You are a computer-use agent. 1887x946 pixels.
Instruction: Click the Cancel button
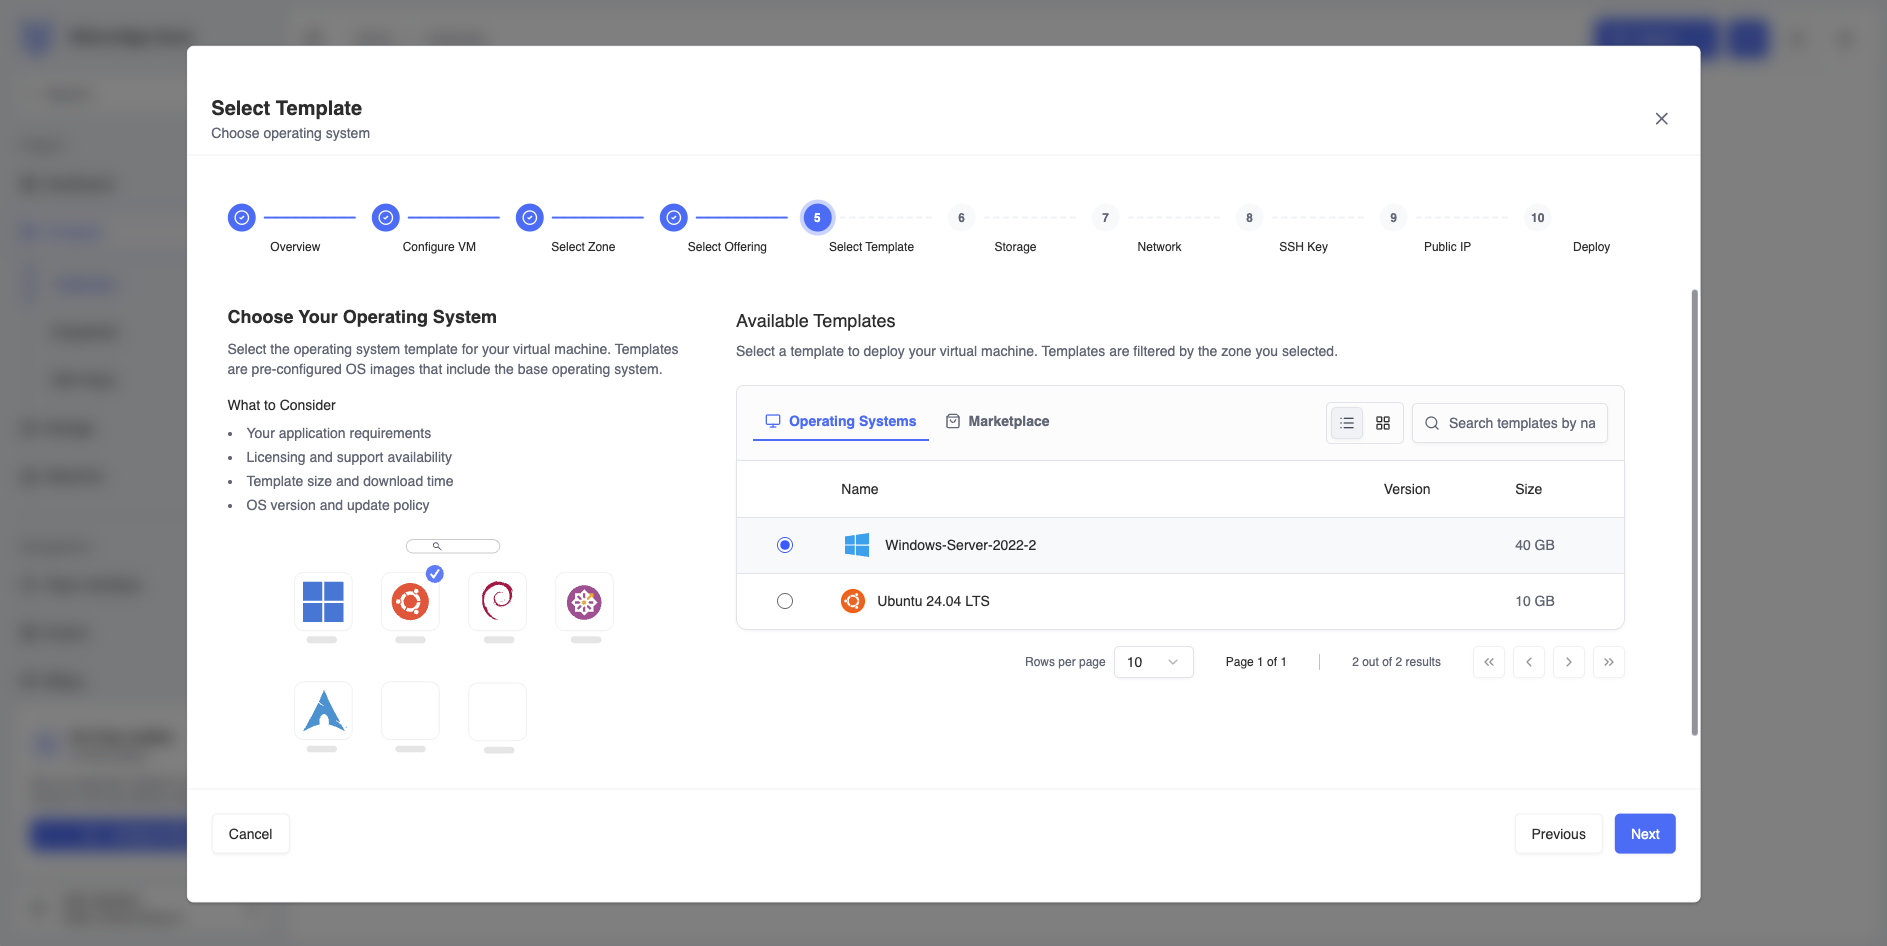coord(250,834)
